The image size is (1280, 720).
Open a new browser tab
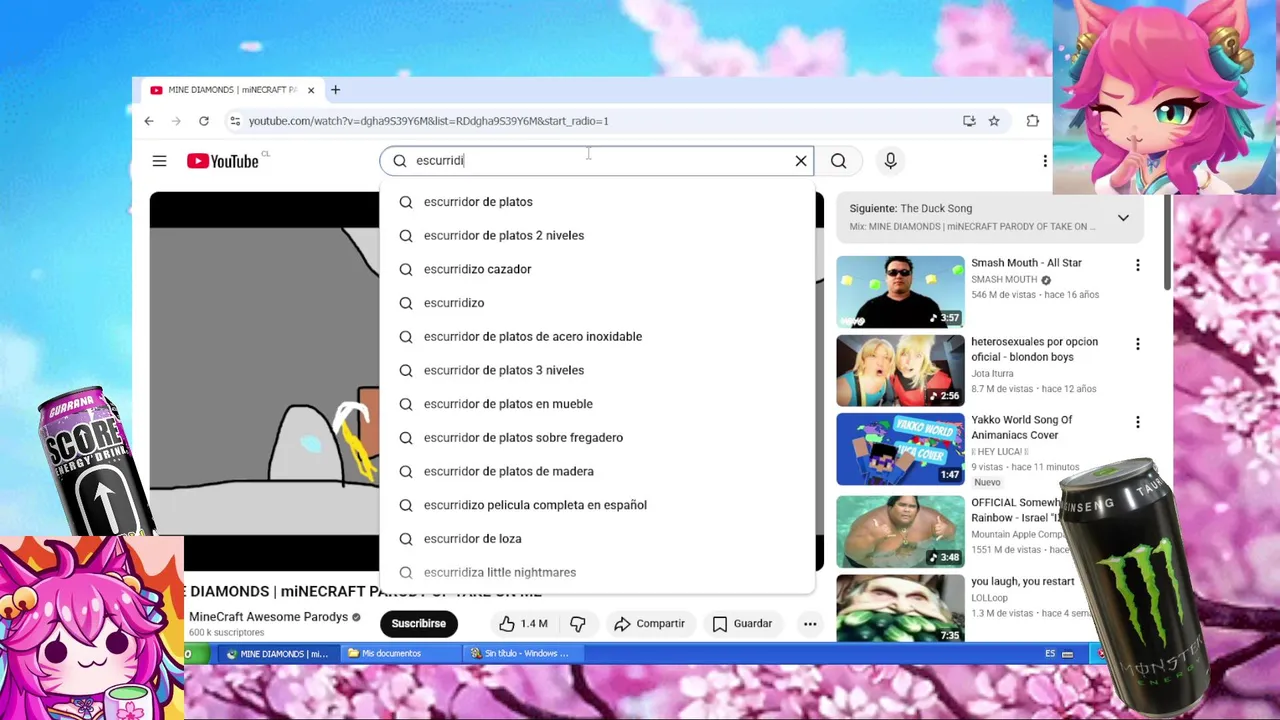pyautogui.click(x=335, y=90)
